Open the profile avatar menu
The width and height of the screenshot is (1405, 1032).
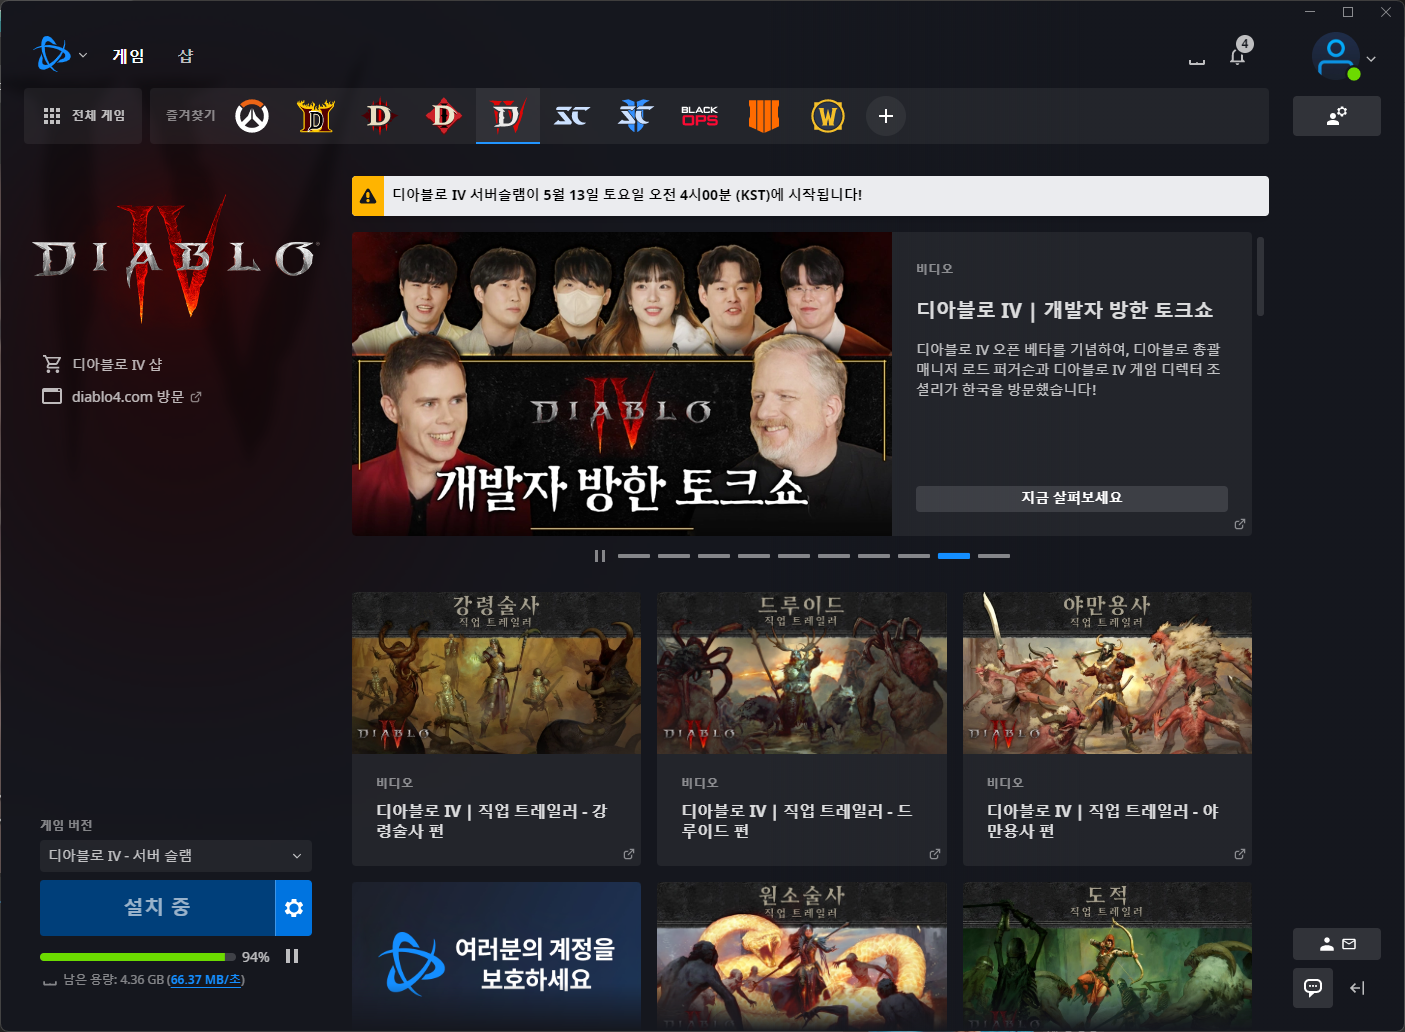pyautogui.click(x=1336, y=57)
